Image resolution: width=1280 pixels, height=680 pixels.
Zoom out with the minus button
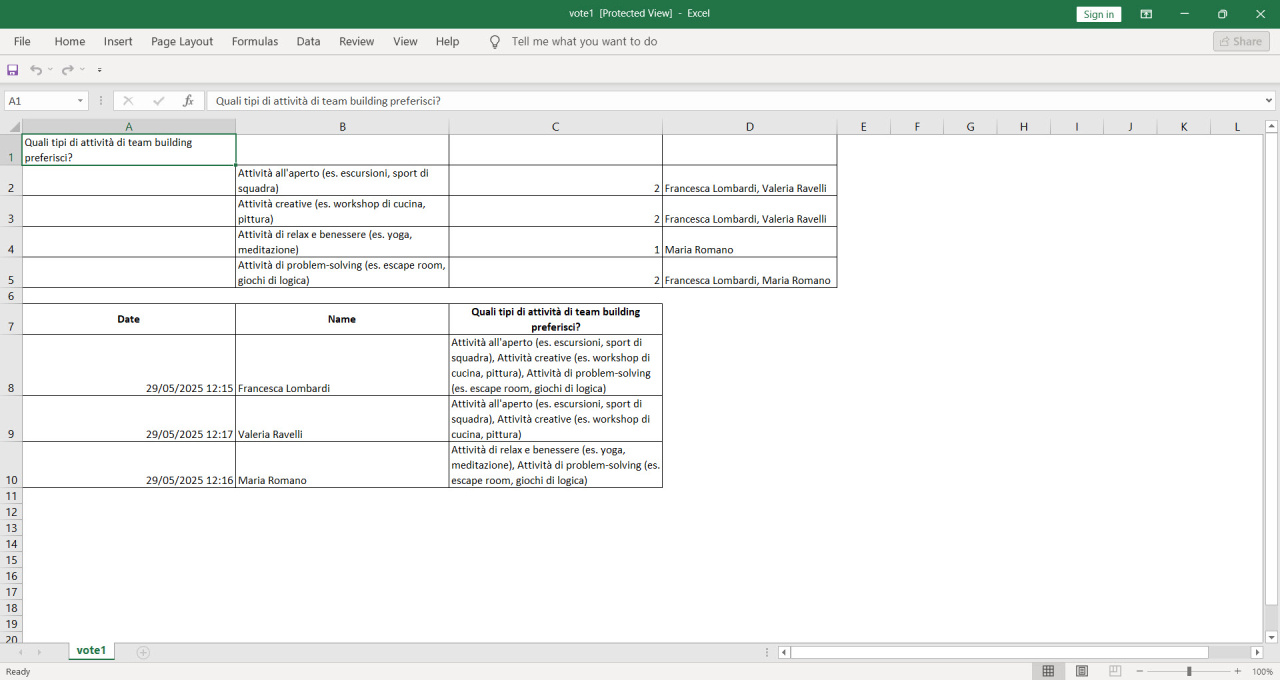coord(1139,671)
